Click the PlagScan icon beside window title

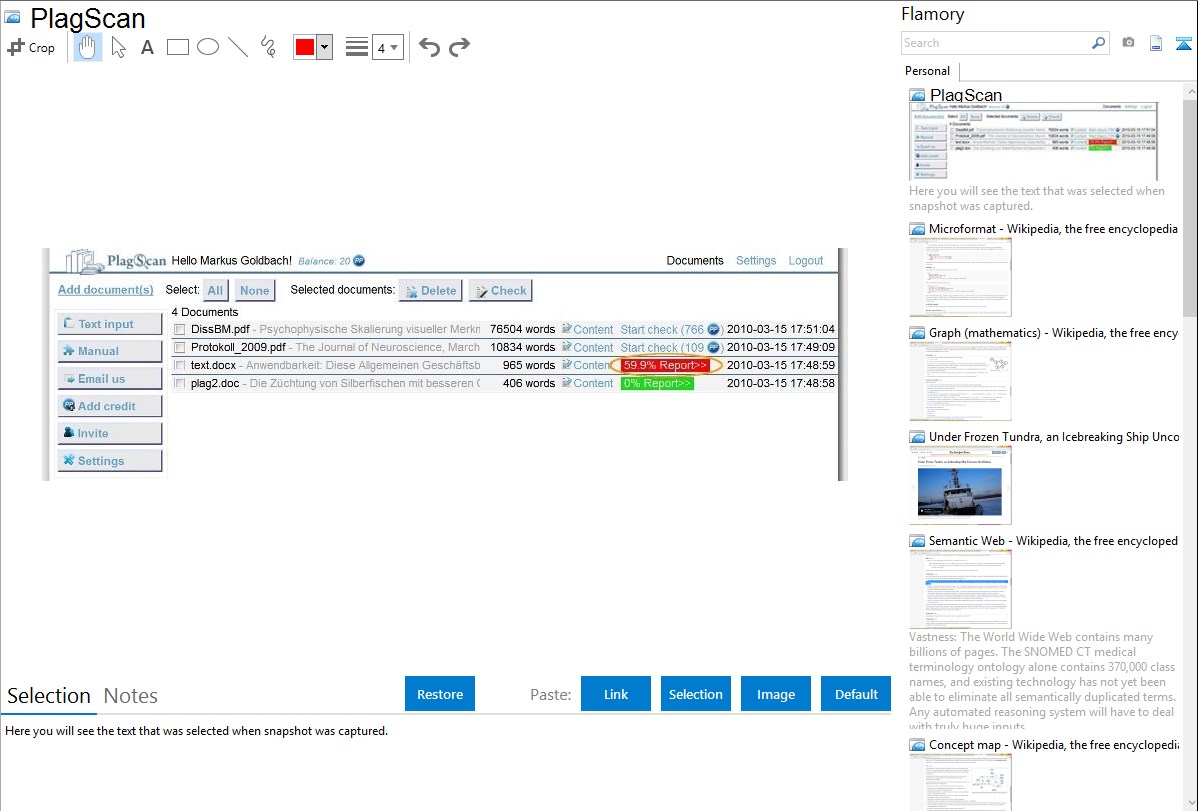tap(12, 17)
